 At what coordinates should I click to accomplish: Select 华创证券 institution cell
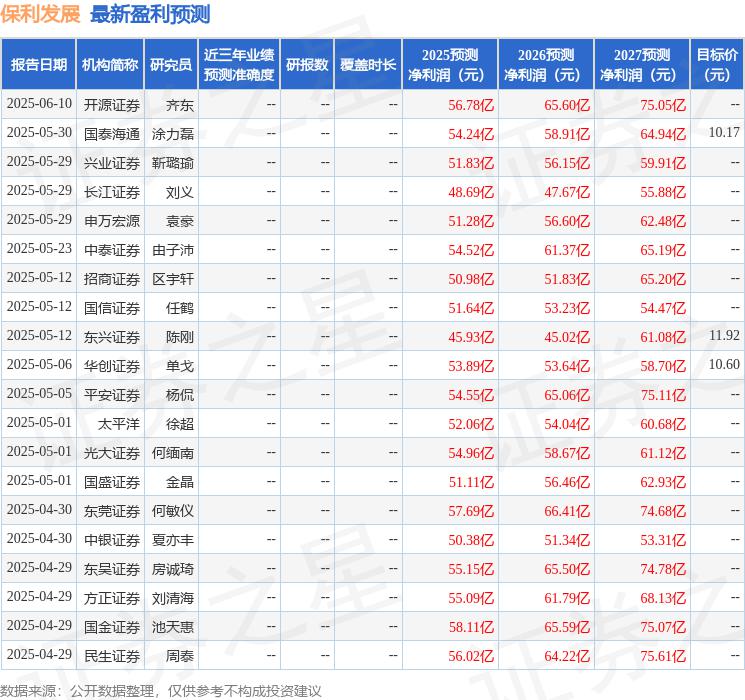(x=112, y=366)
